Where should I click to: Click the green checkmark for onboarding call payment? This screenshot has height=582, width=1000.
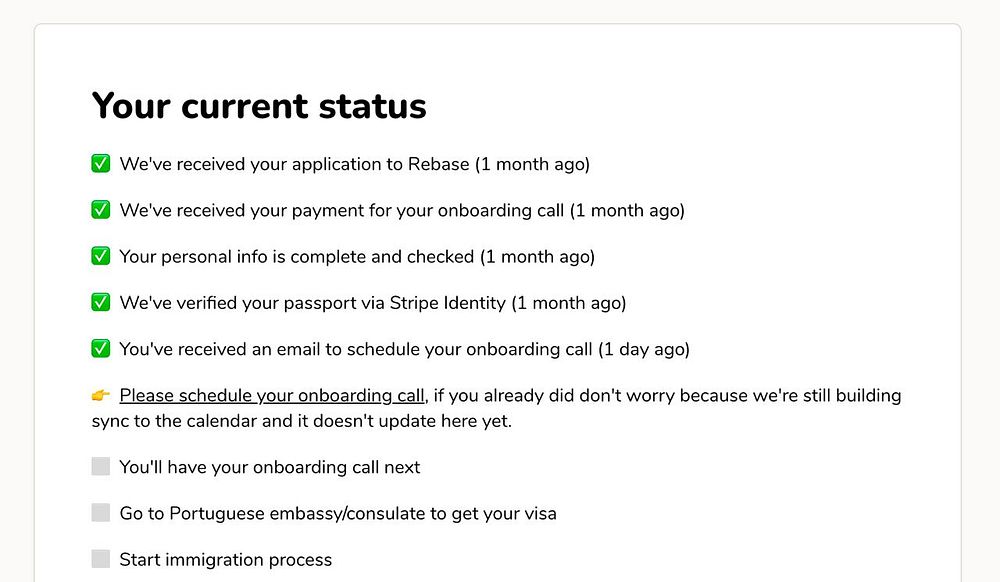pos(101,210)
